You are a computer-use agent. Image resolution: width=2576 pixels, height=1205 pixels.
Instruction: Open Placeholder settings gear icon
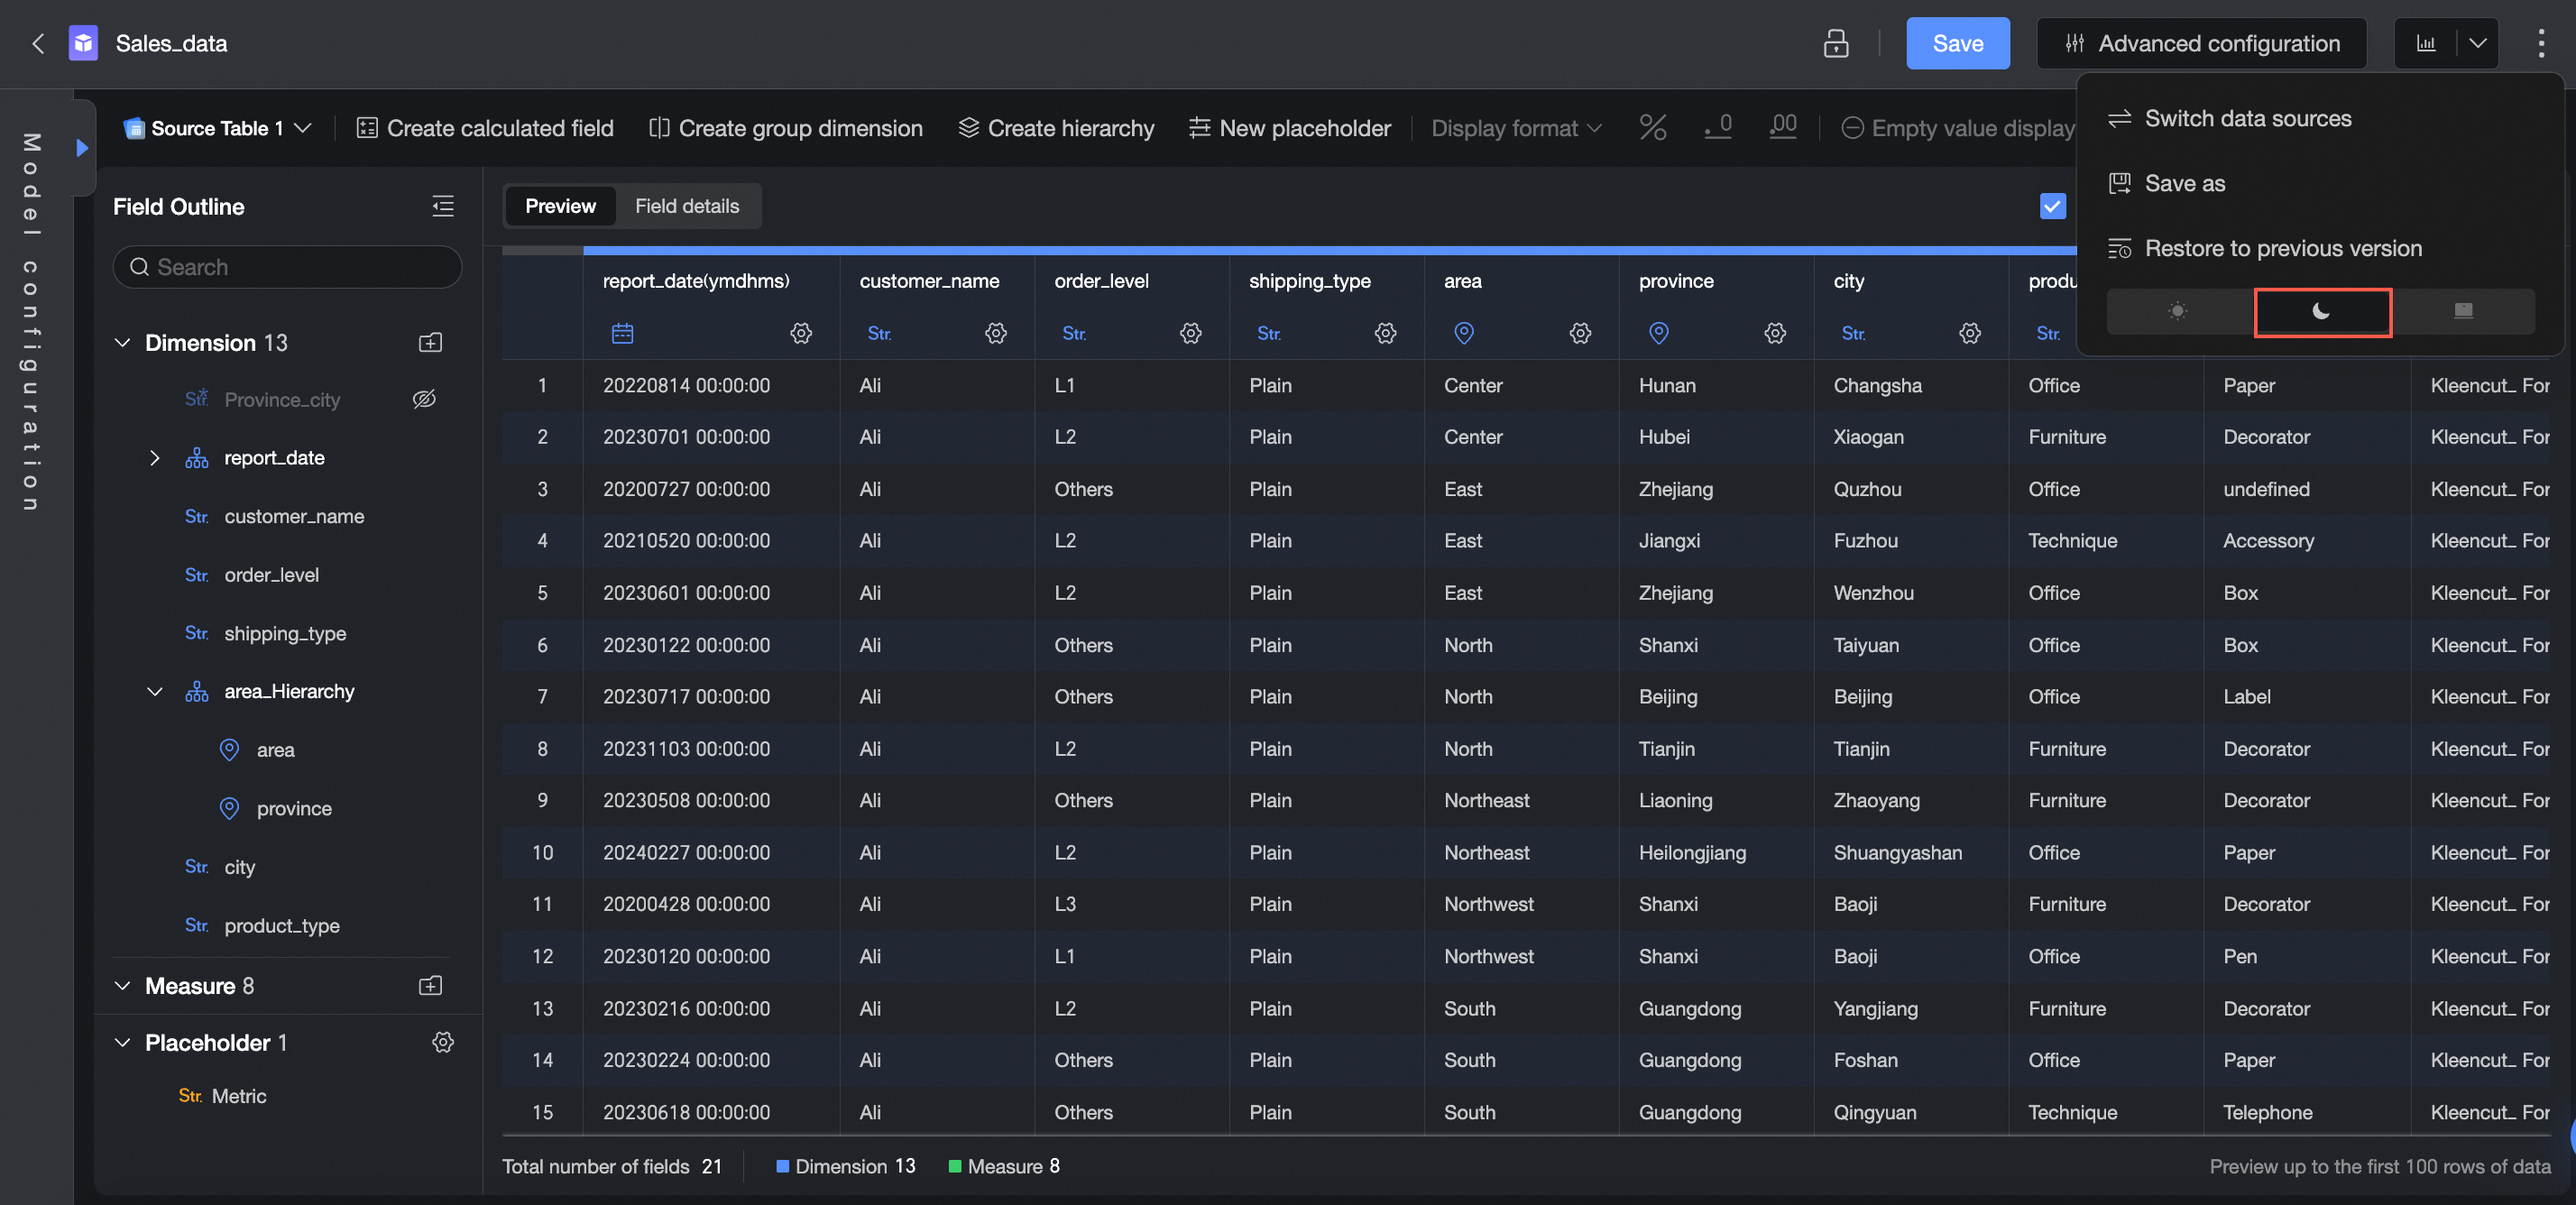pyautogui.click(x=442, y=1042)
